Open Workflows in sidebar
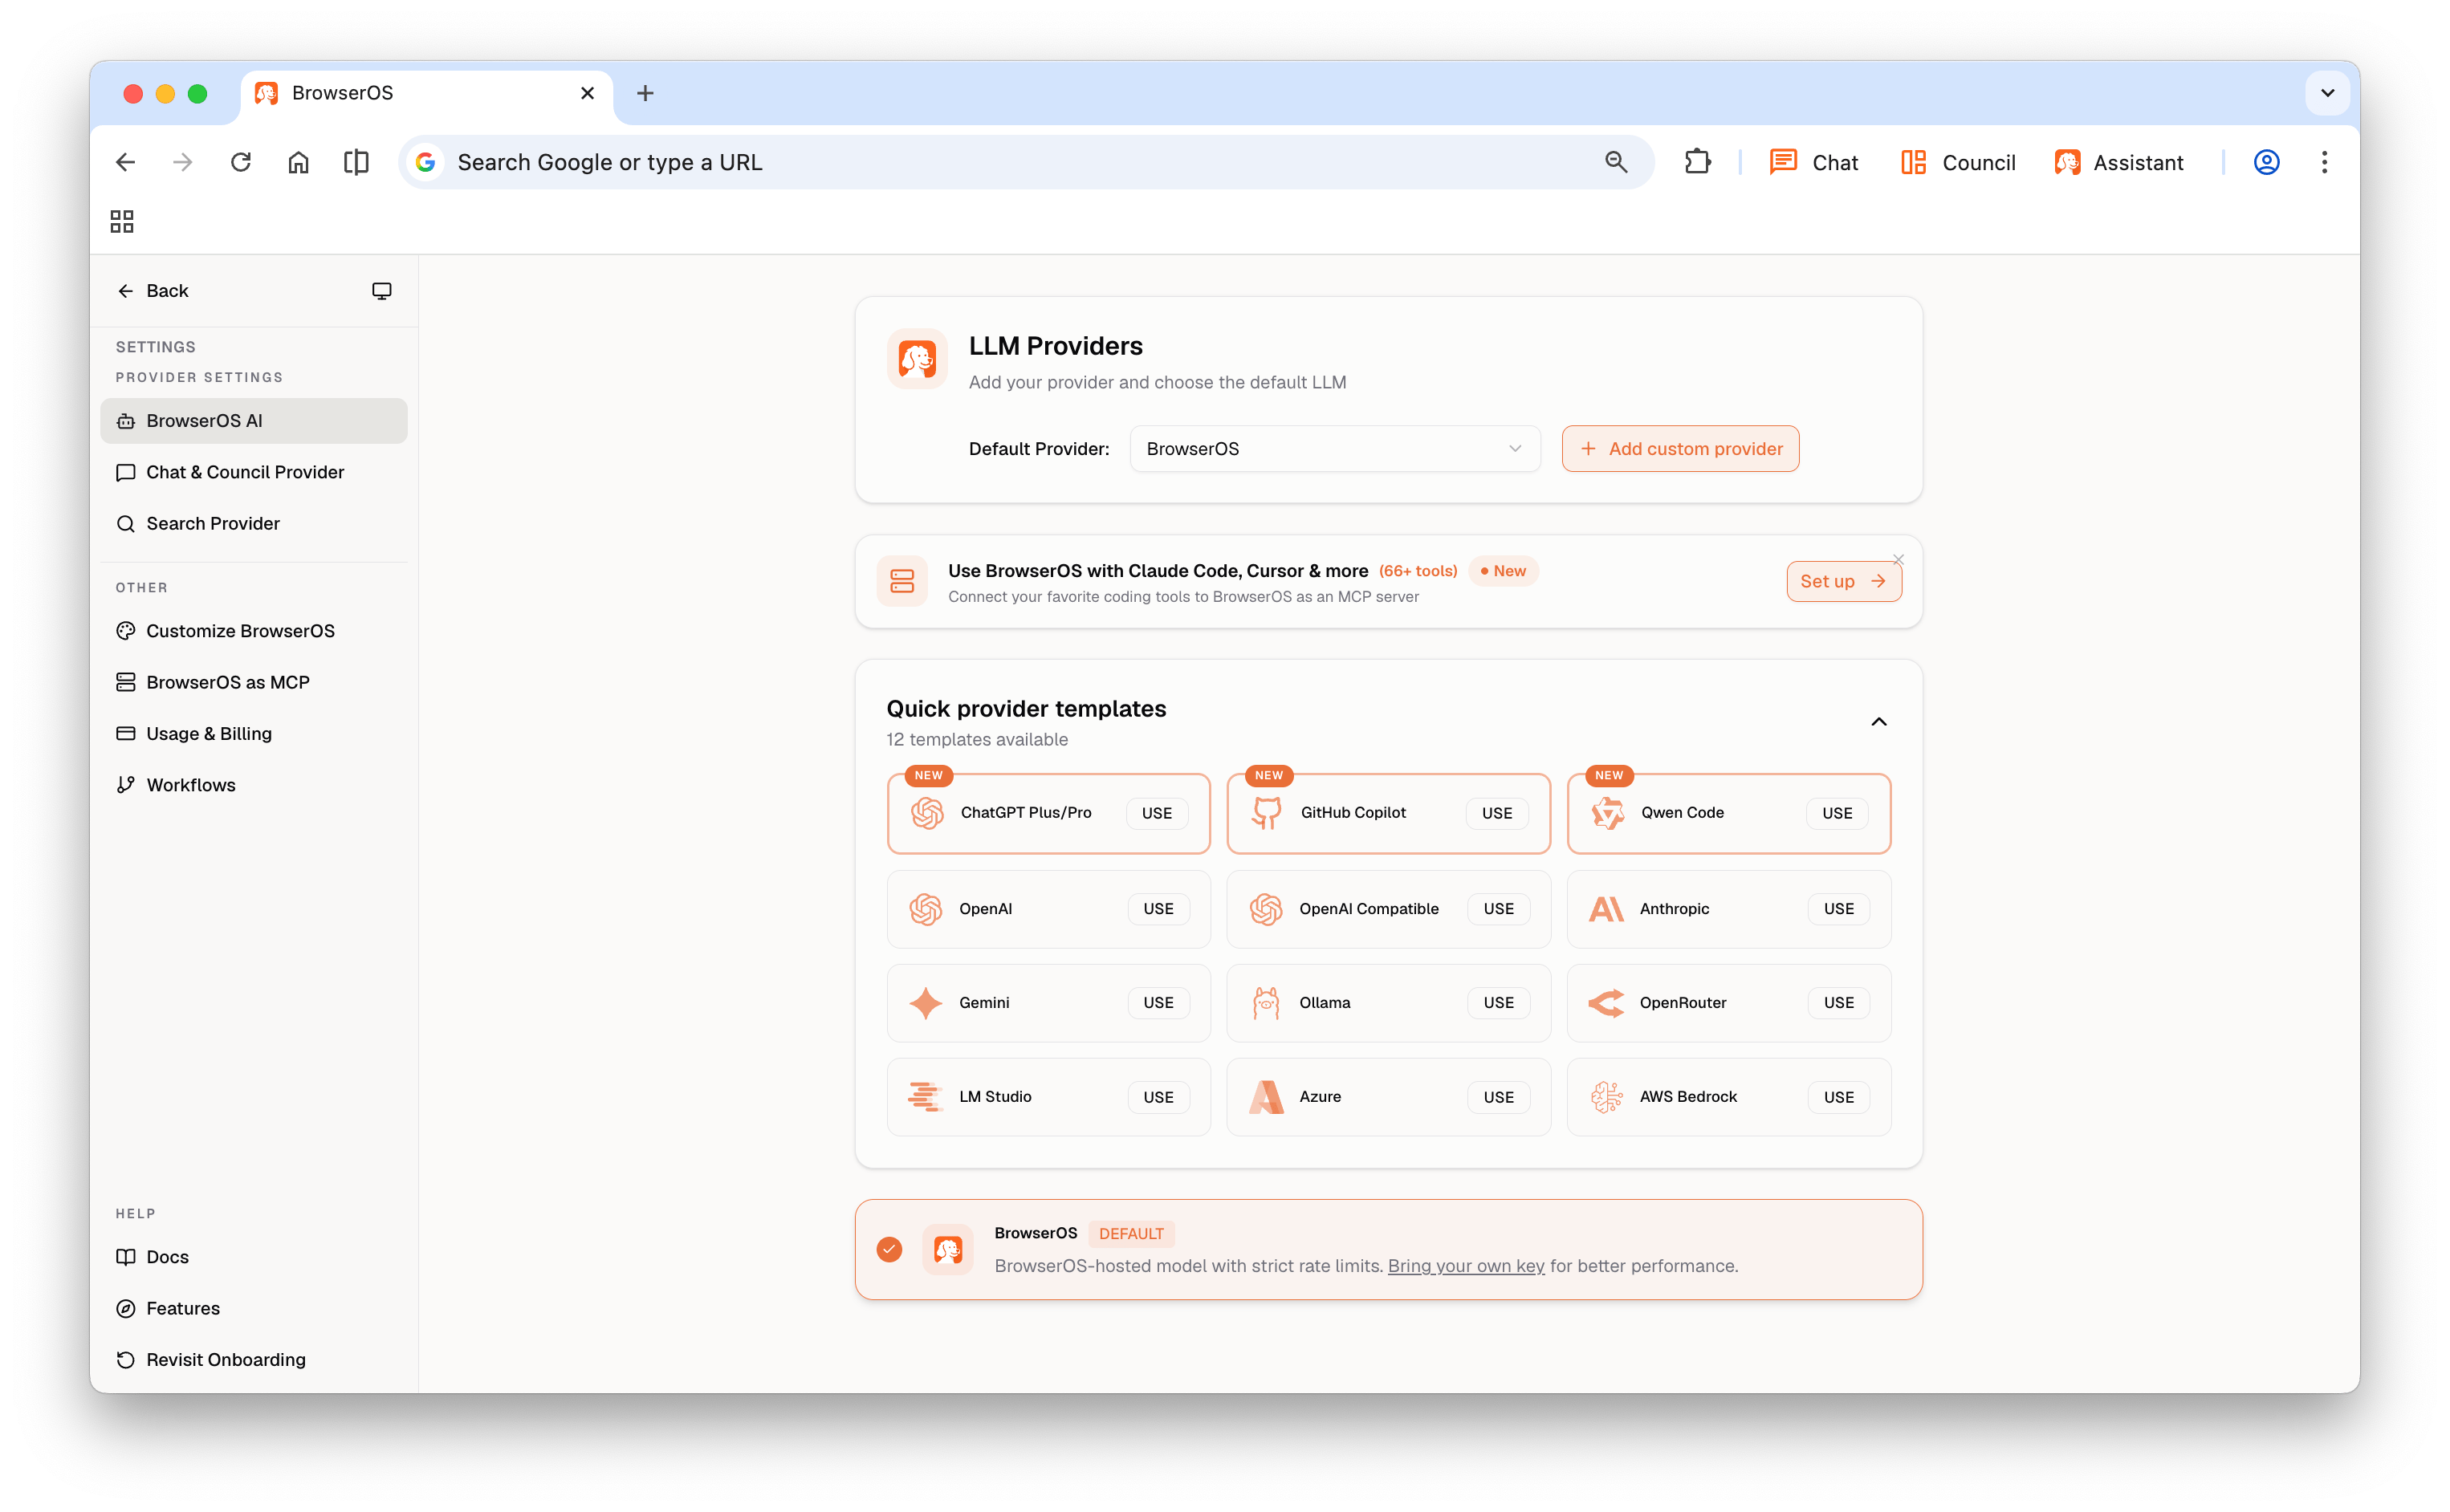Image resolution: width=2450 pixels, height=1512 pixels. pyautogui.click(x=254, y=785)
